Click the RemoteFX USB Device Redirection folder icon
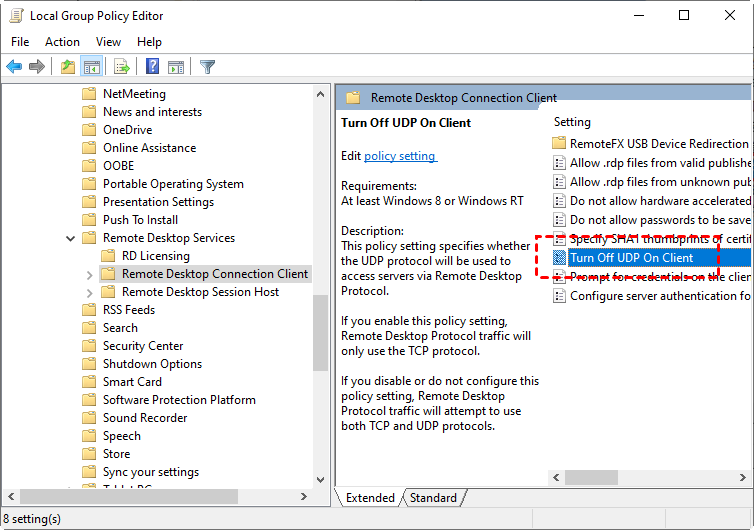This screenshot has height=530, width=754. [559, 143]
